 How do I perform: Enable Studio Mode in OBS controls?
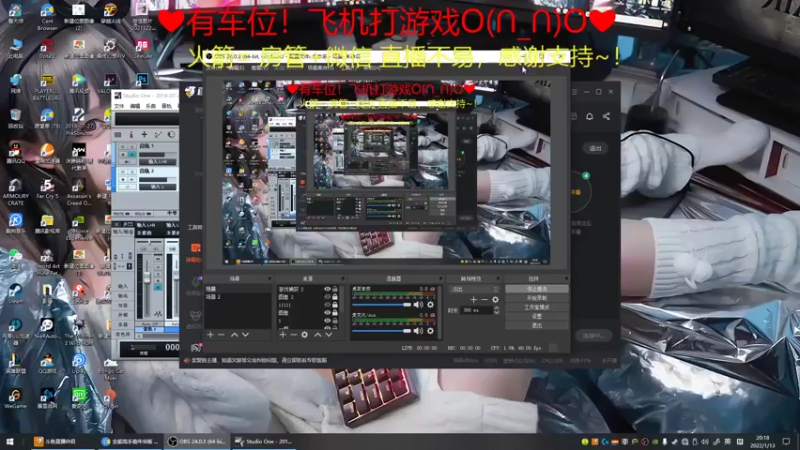point(537,307)
